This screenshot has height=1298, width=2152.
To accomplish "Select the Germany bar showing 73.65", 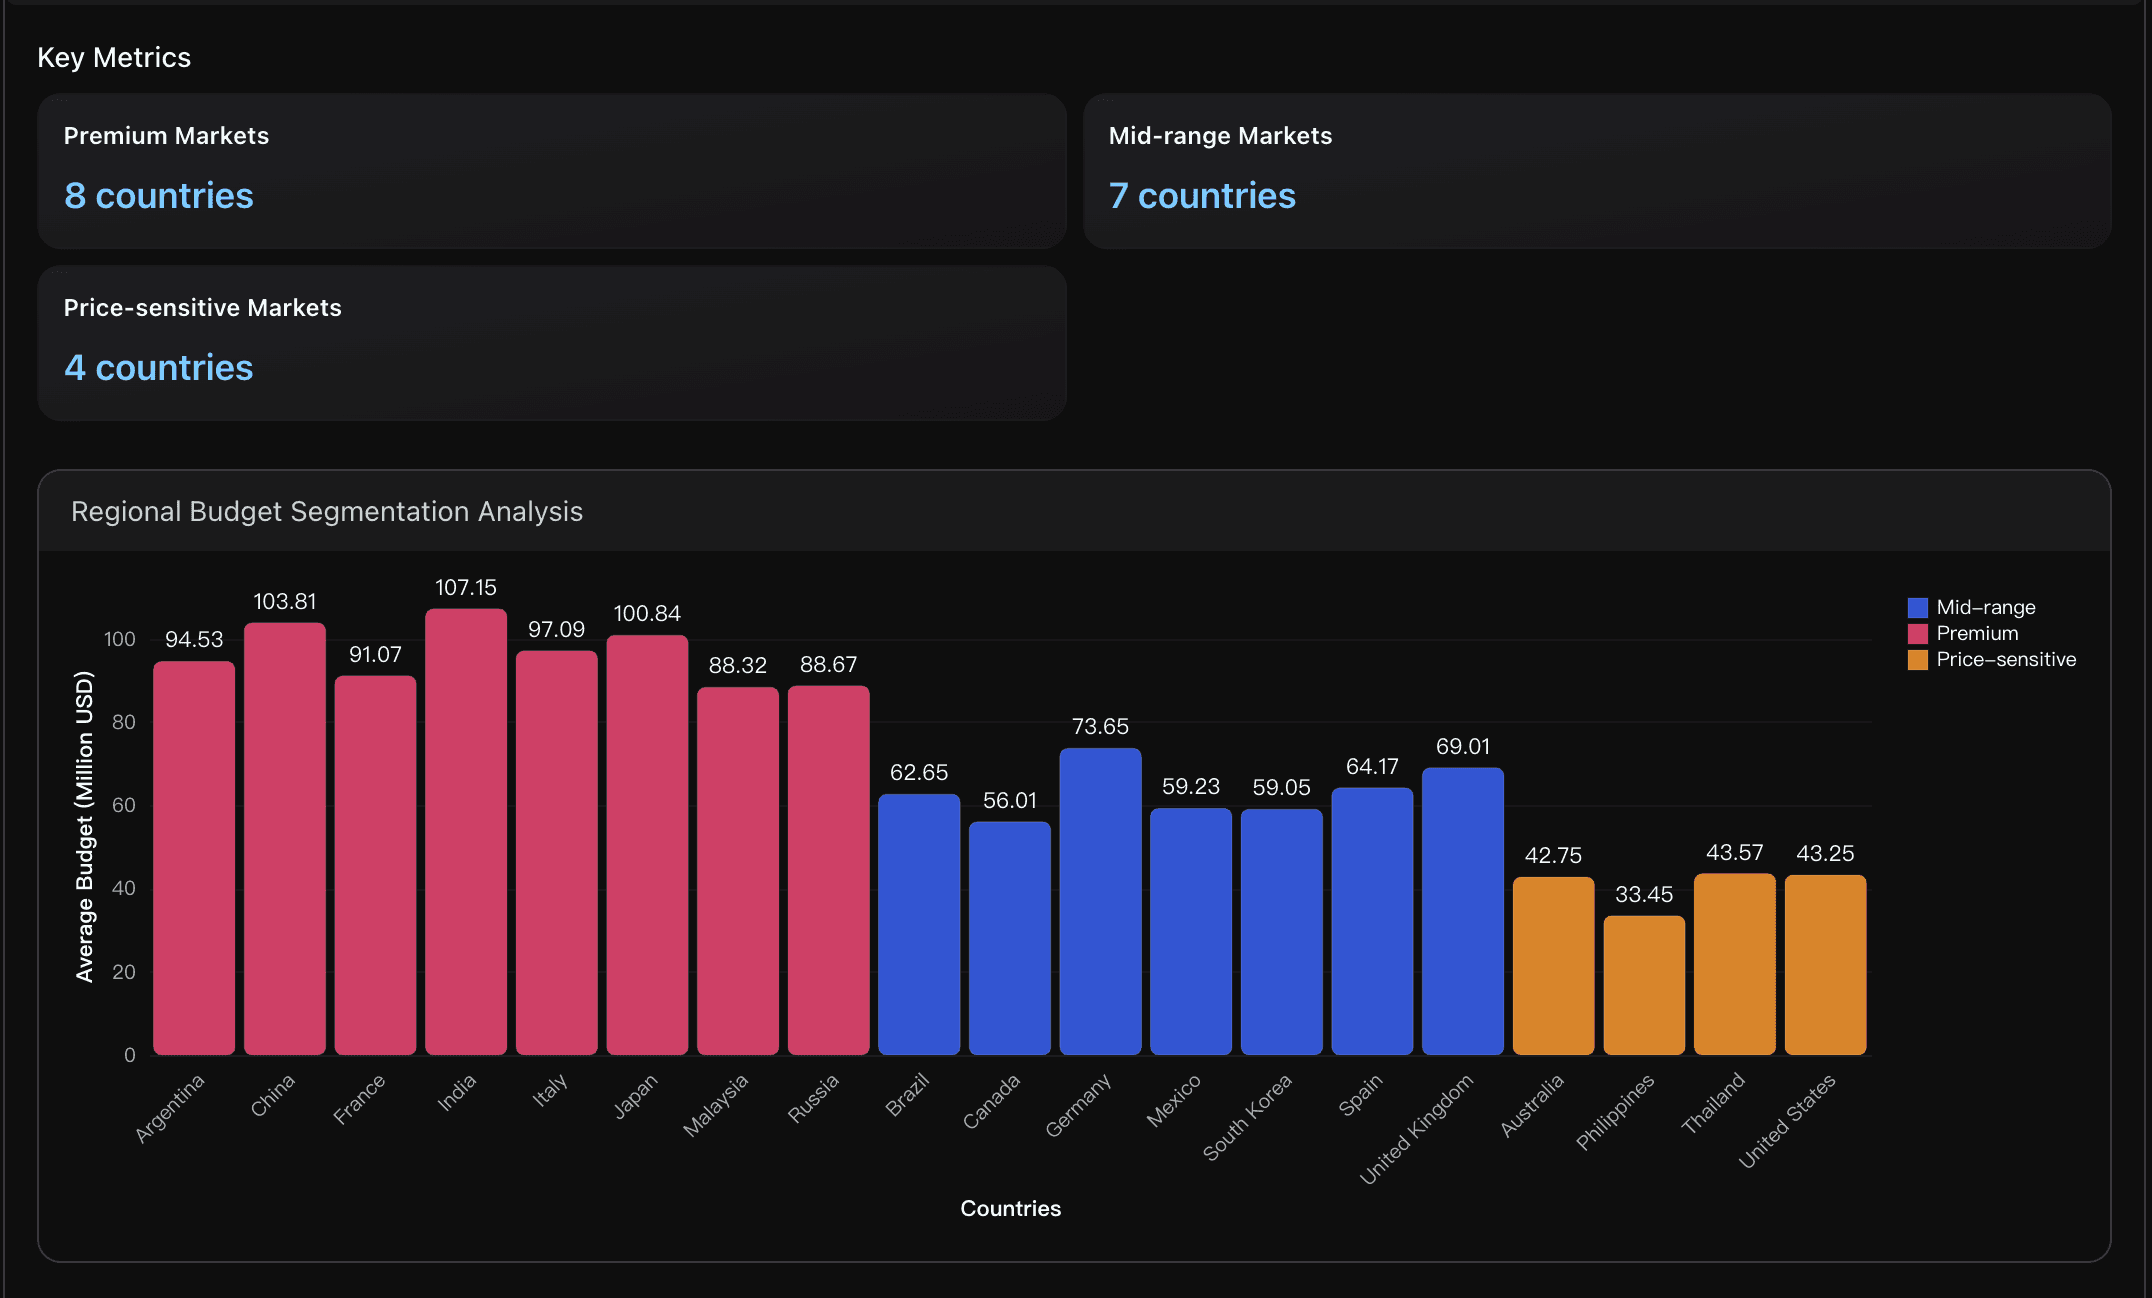I will coord(1100,900).
